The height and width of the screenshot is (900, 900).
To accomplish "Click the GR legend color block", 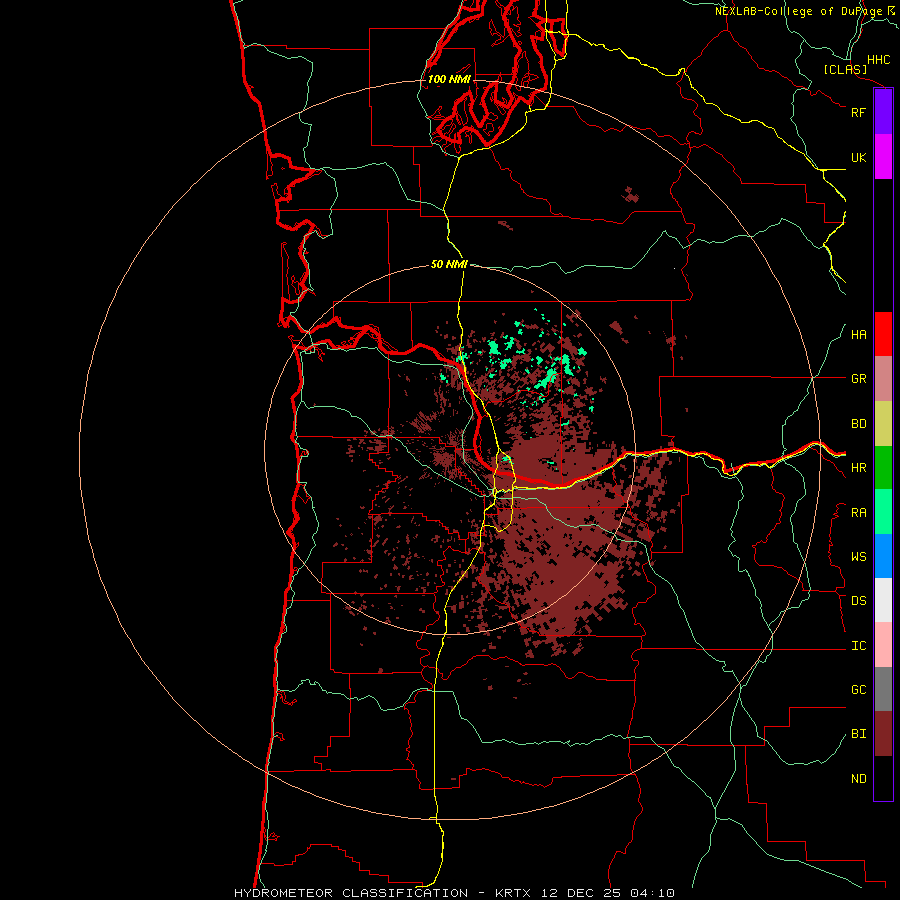I will [883, 379].
